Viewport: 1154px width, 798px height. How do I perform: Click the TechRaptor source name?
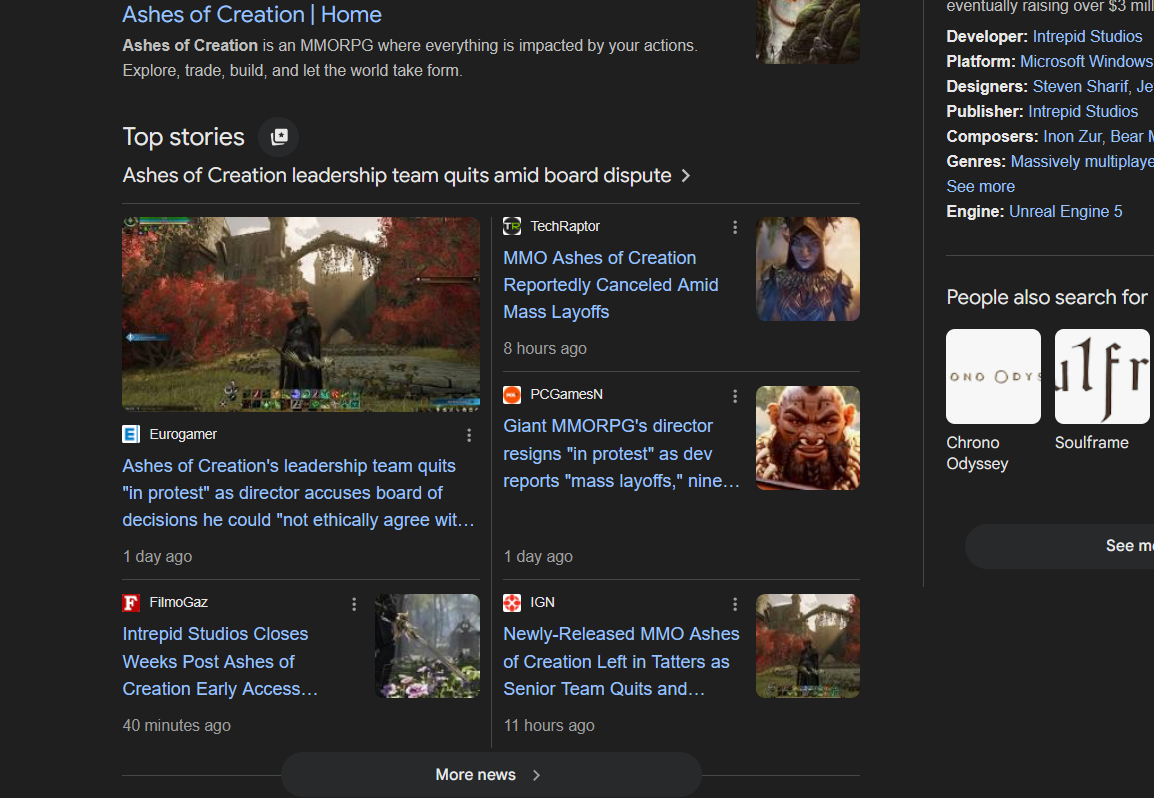point(565,227)
